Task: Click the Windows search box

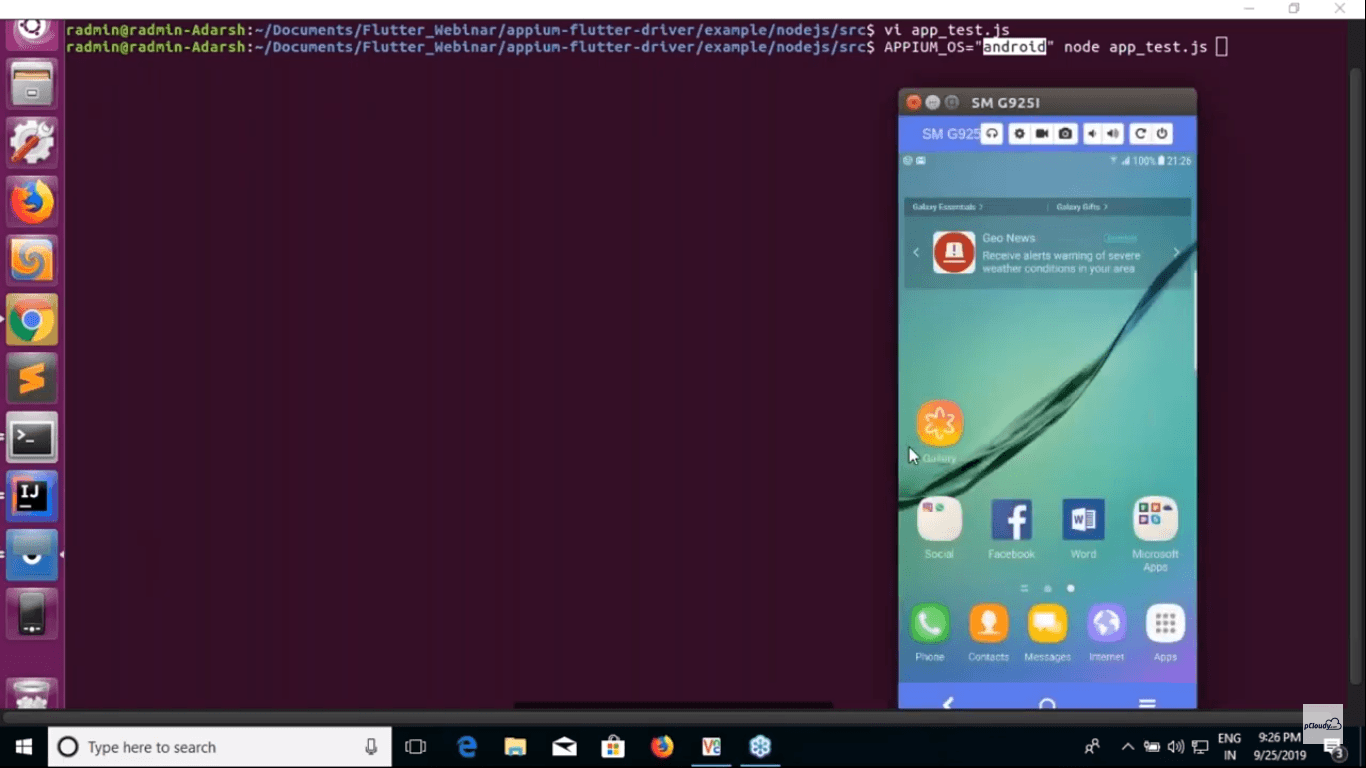Action: (x=220, y=747)
